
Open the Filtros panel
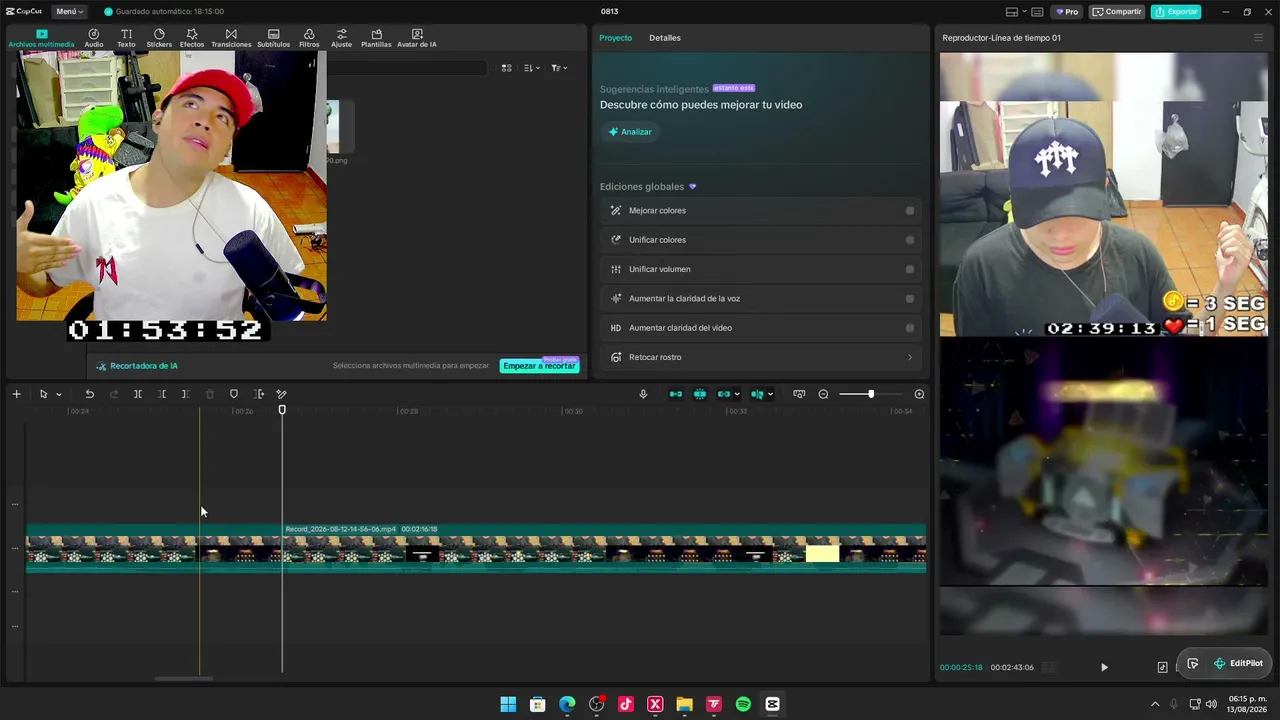pos(309,38)
